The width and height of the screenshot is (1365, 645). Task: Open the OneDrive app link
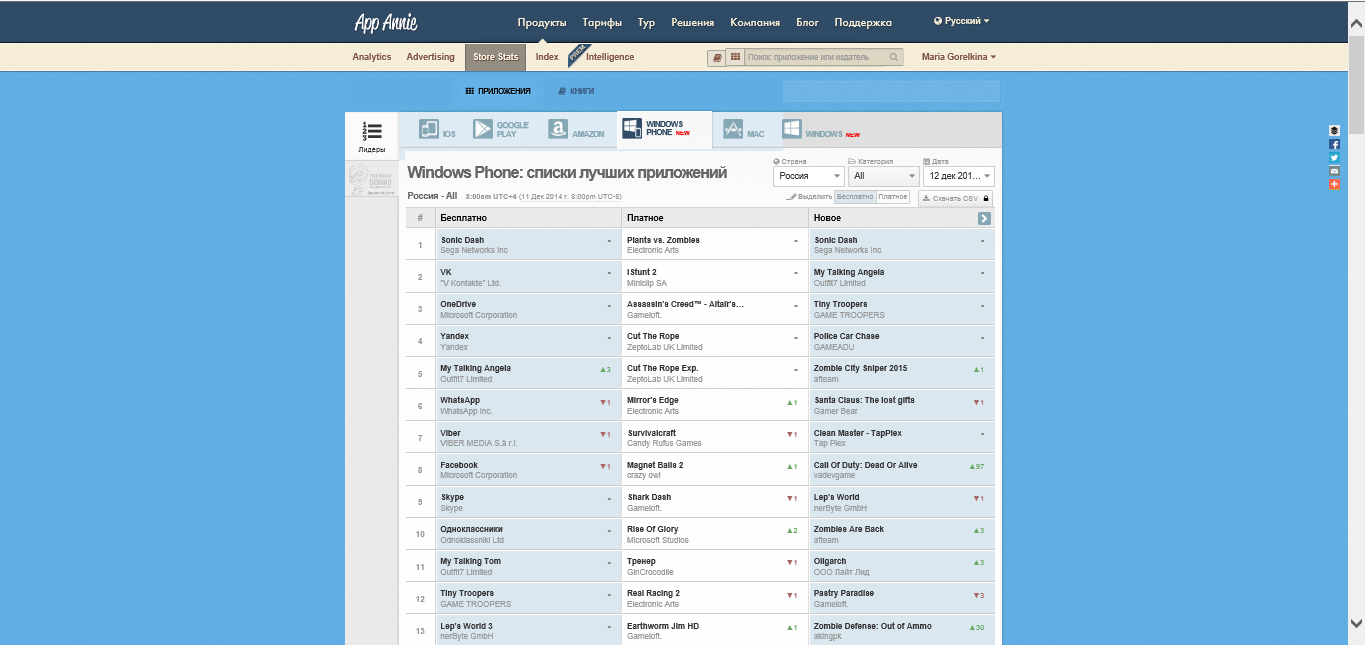tap(458, 304)
